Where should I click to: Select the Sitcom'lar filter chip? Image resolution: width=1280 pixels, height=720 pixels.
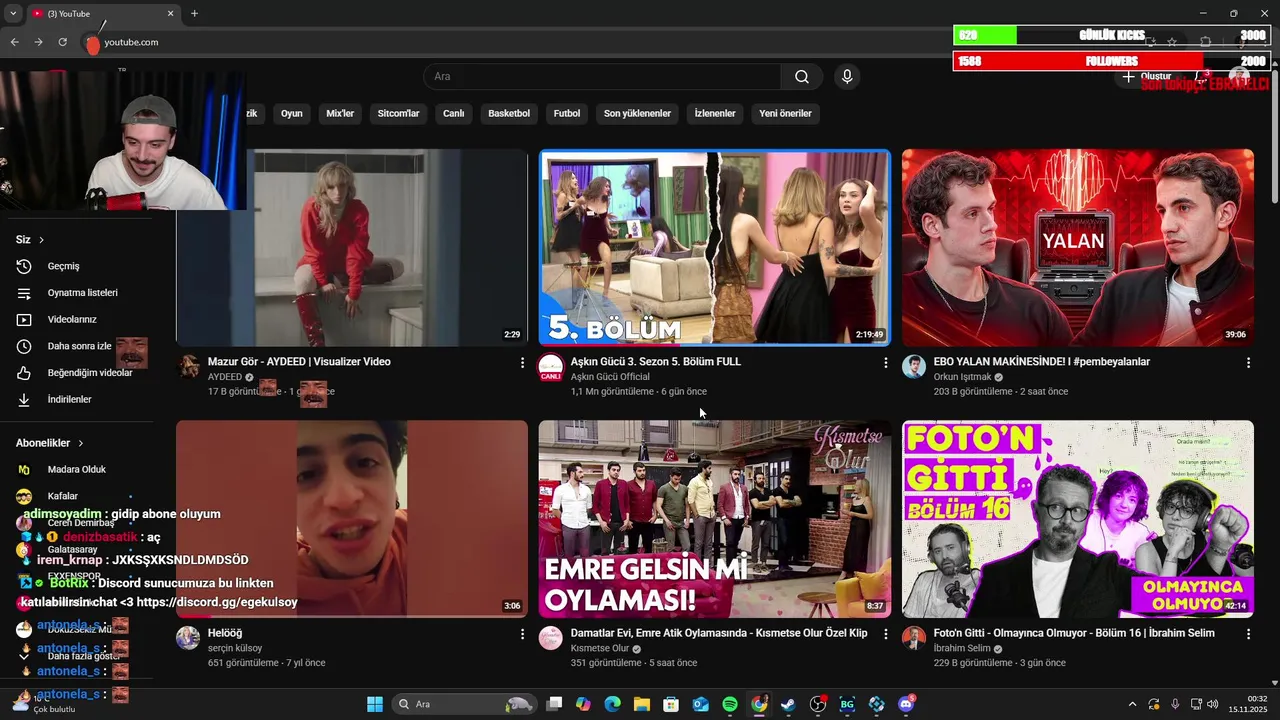click(x=398, y=113)
